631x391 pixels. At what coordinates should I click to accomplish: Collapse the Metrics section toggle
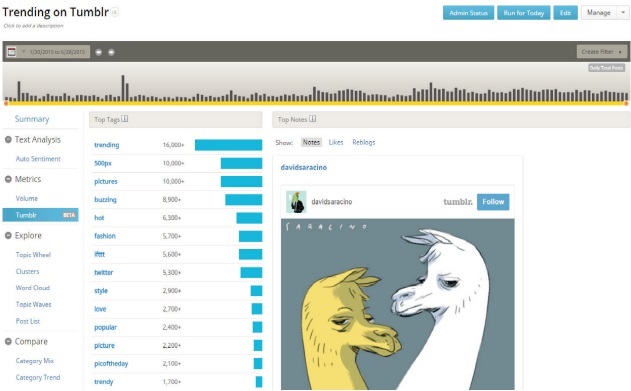point(8,179)
